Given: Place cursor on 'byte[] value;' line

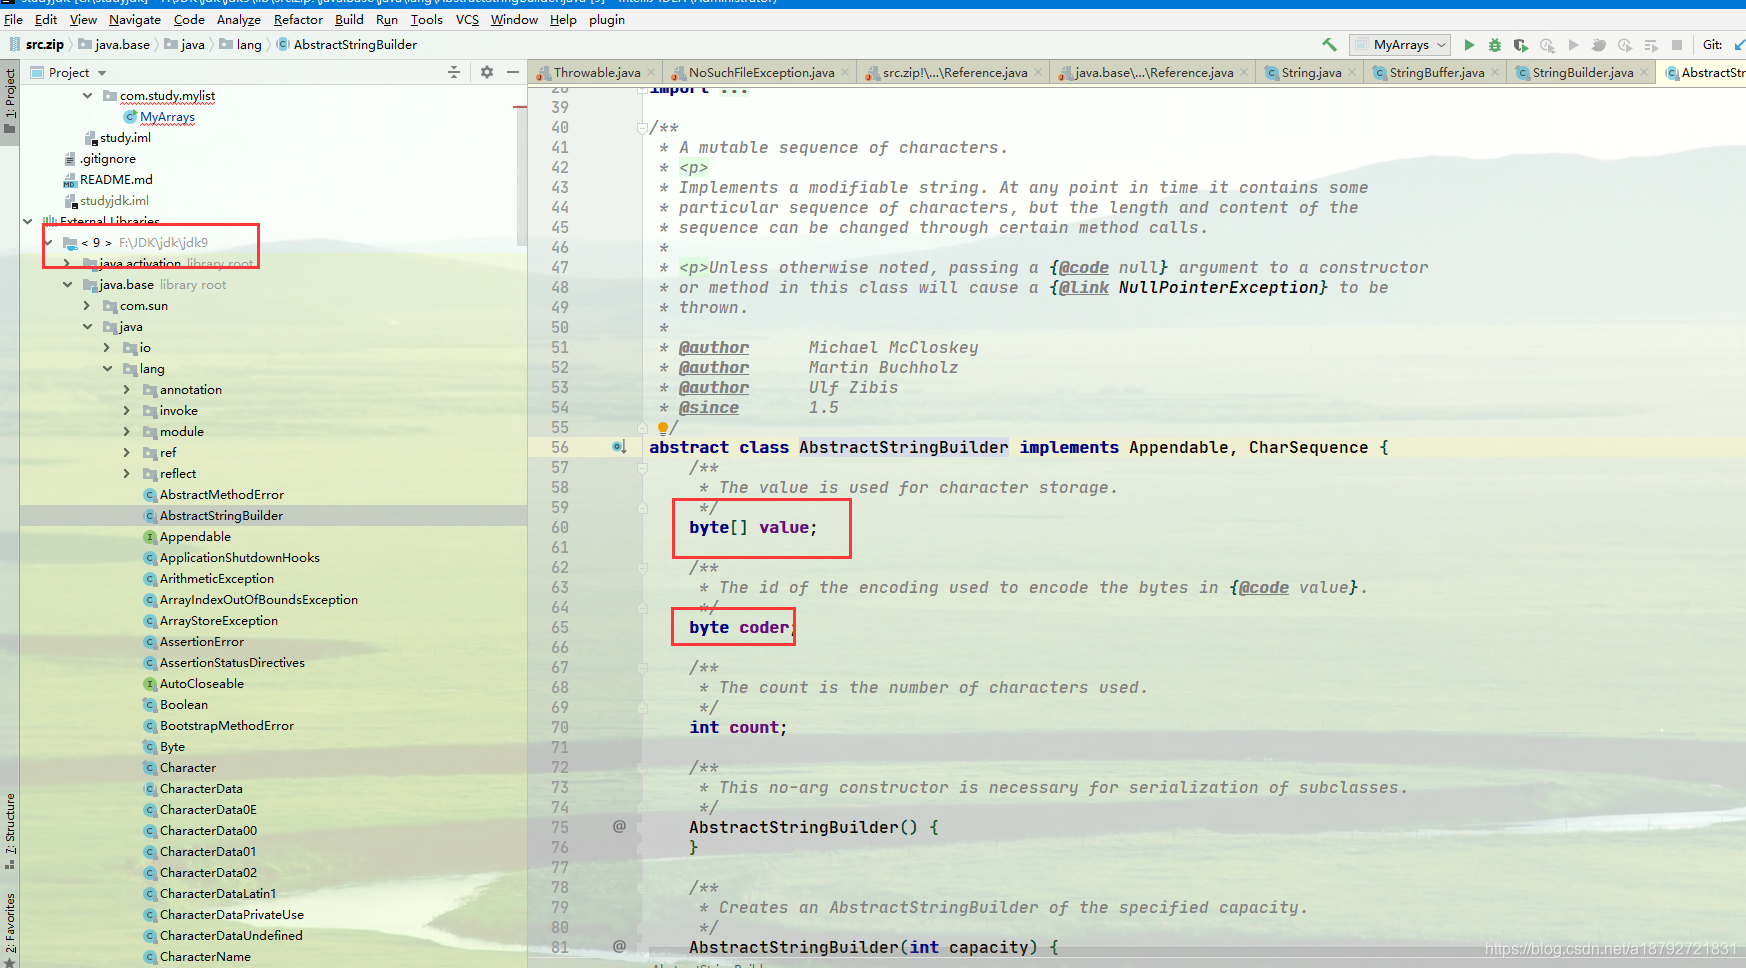Looking at the screenshot, I should click(752, 528).
